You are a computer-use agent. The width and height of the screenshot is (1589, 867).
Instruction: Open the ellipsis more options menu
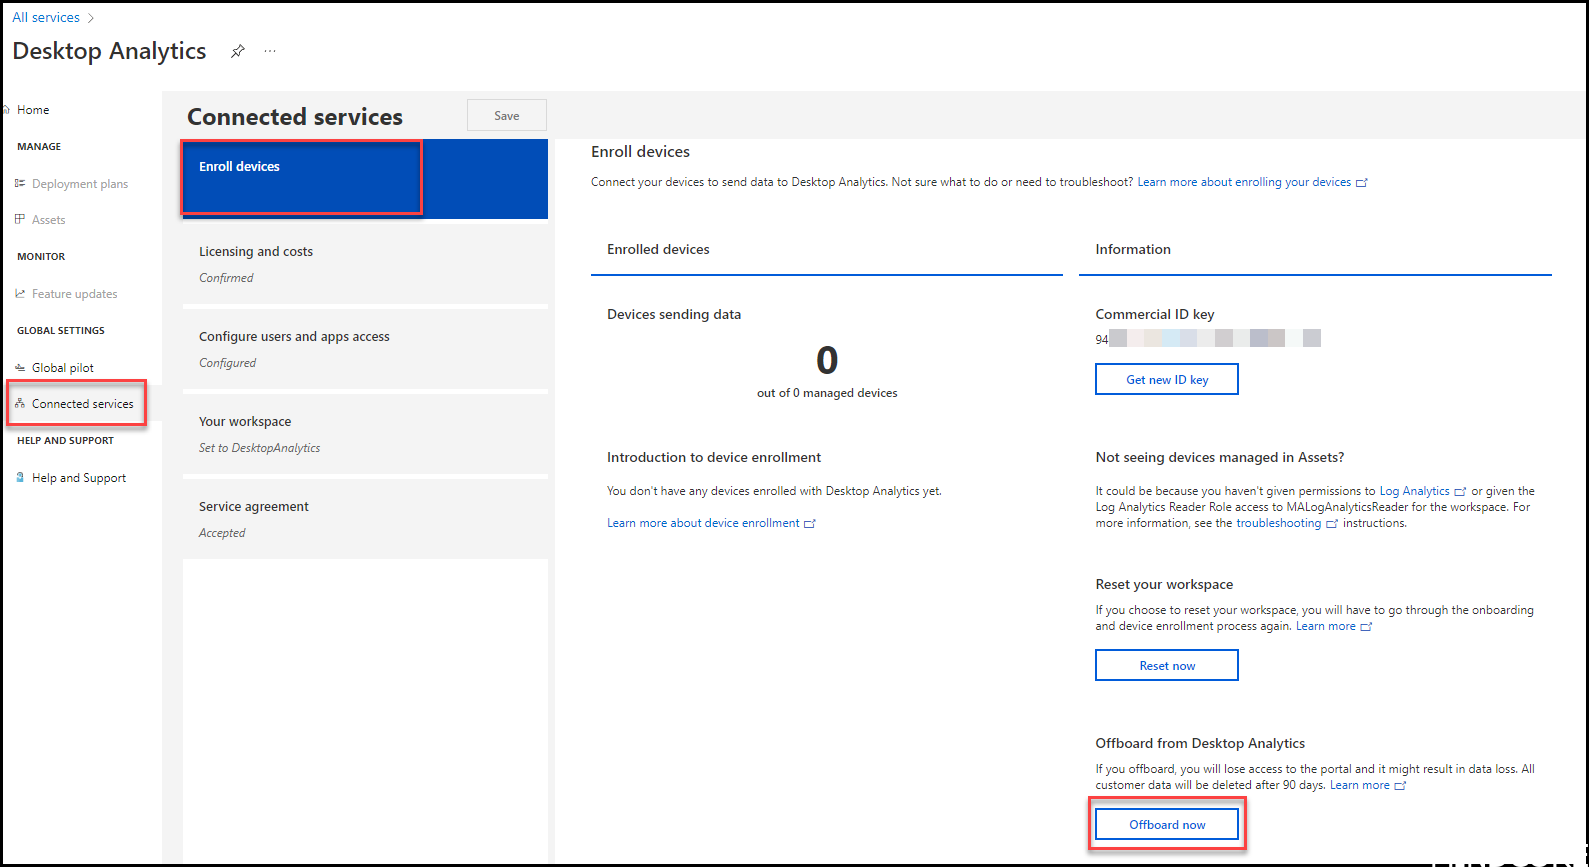pyautogui.click(x=270, y=51)
